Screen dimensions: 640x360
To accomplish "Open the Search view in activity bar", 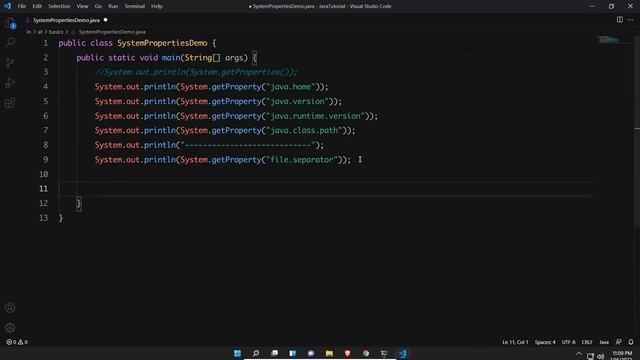I will coord(10,42).
